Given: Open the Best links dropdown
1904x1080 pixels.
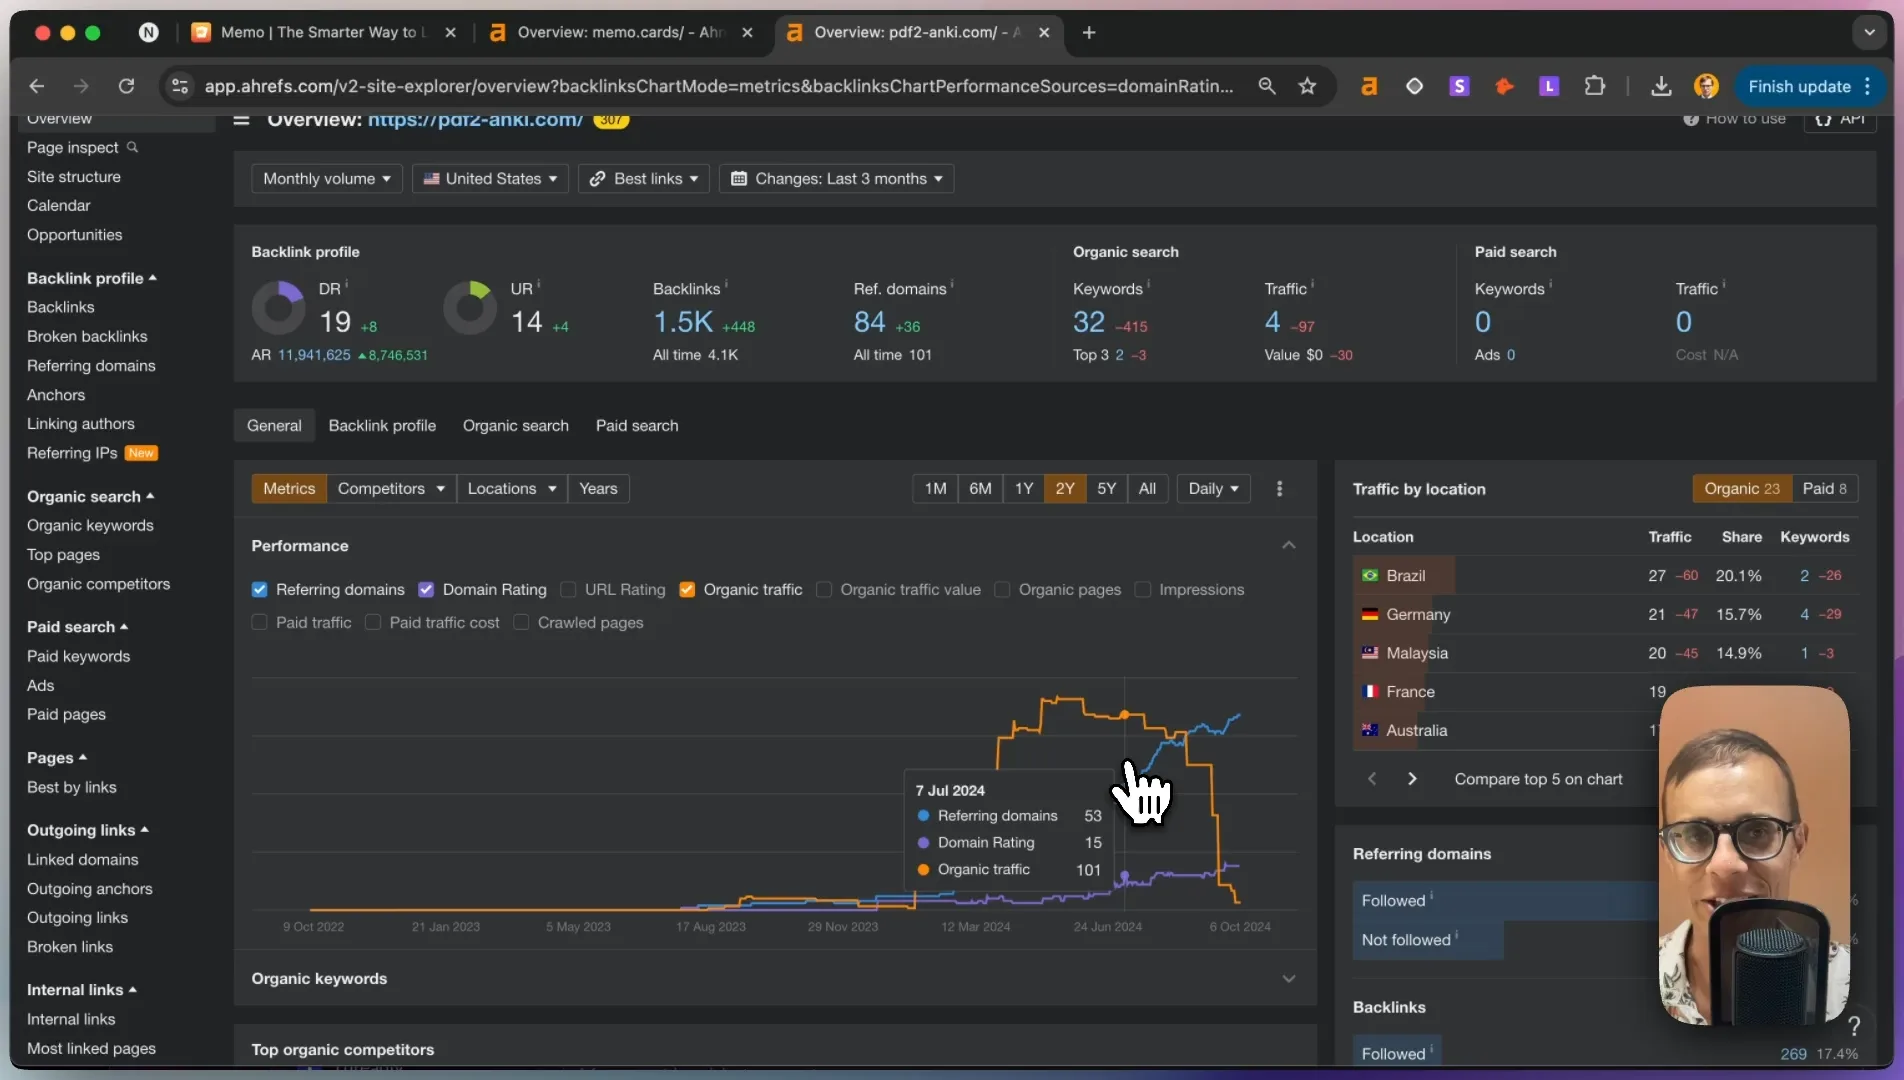Looking at the screenshot, I should click(x=644, y=178).
